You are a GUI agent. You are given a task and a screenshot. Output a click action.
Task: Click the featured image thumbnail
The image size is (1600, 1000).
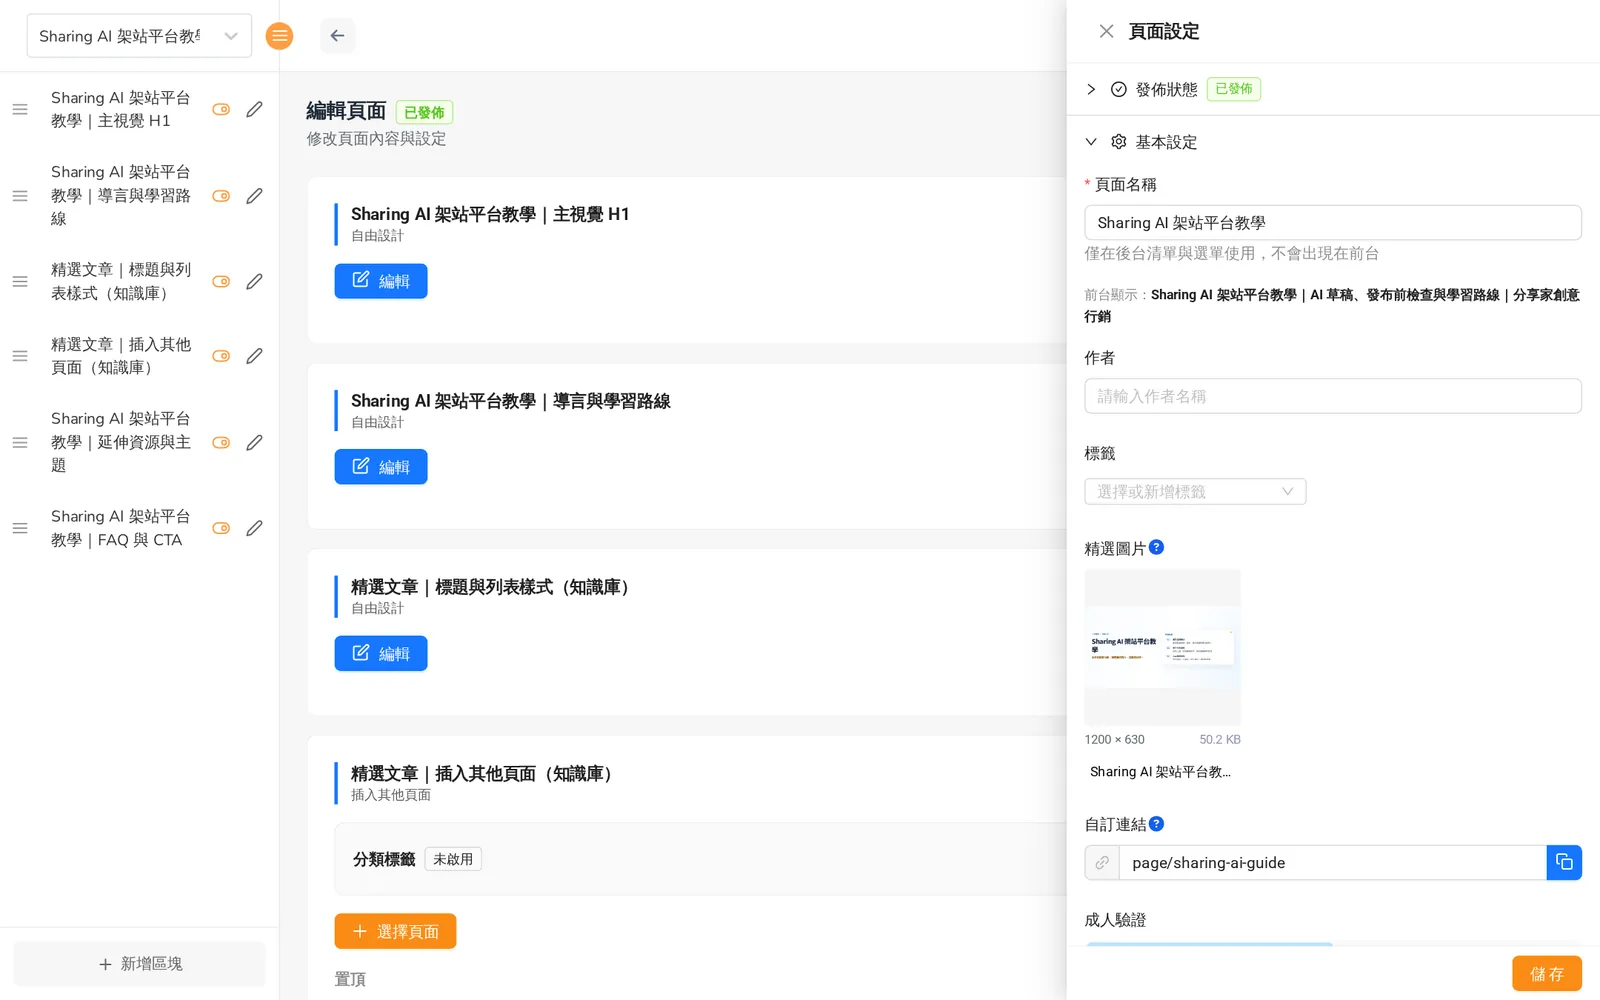point(1163,647)
